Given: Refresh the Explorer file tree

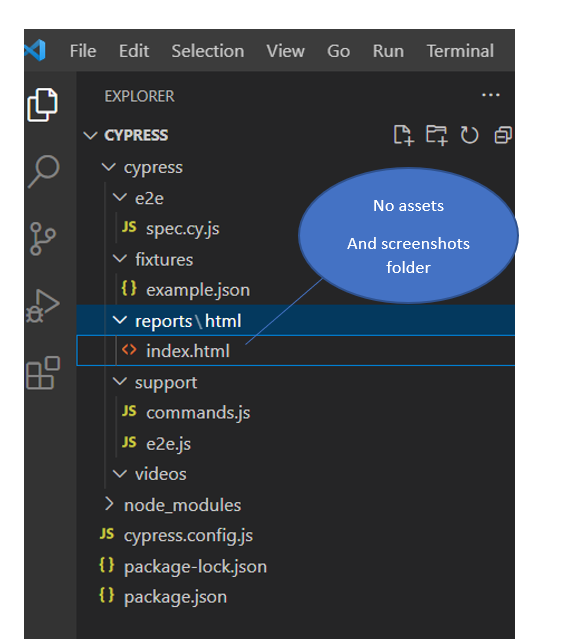Looking at the screenshot, I should tap(469, 135).
